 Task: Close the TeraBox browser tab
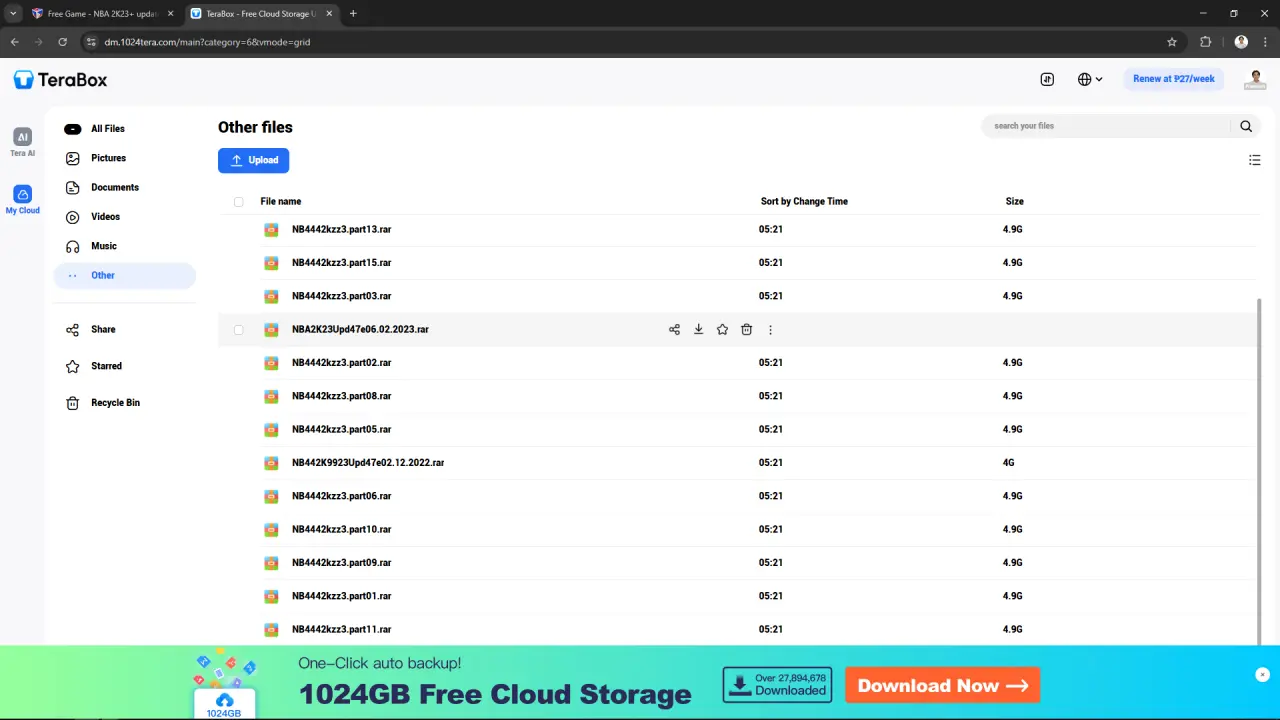329,13
